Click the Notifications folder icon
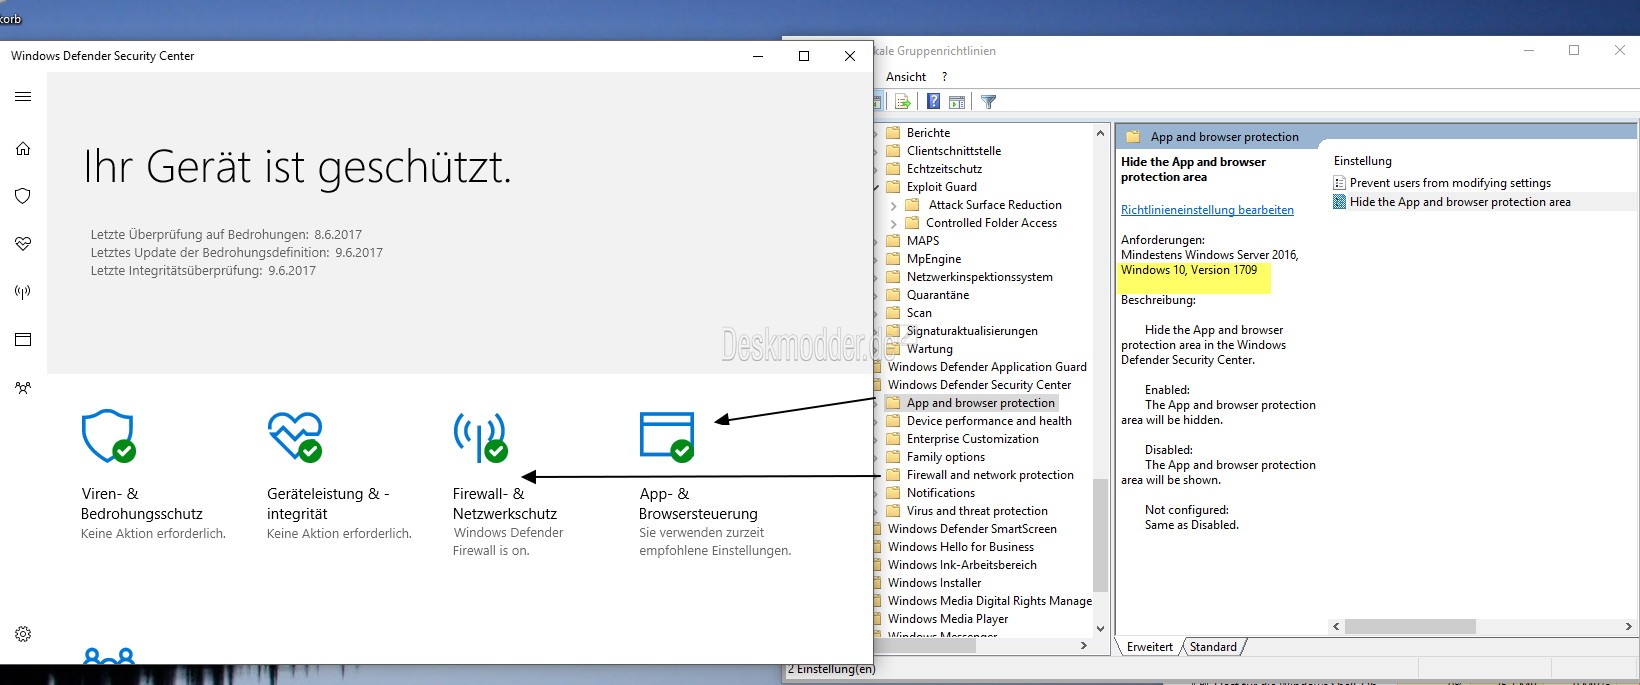This screenshot has height=685, width=1640. 894,493
